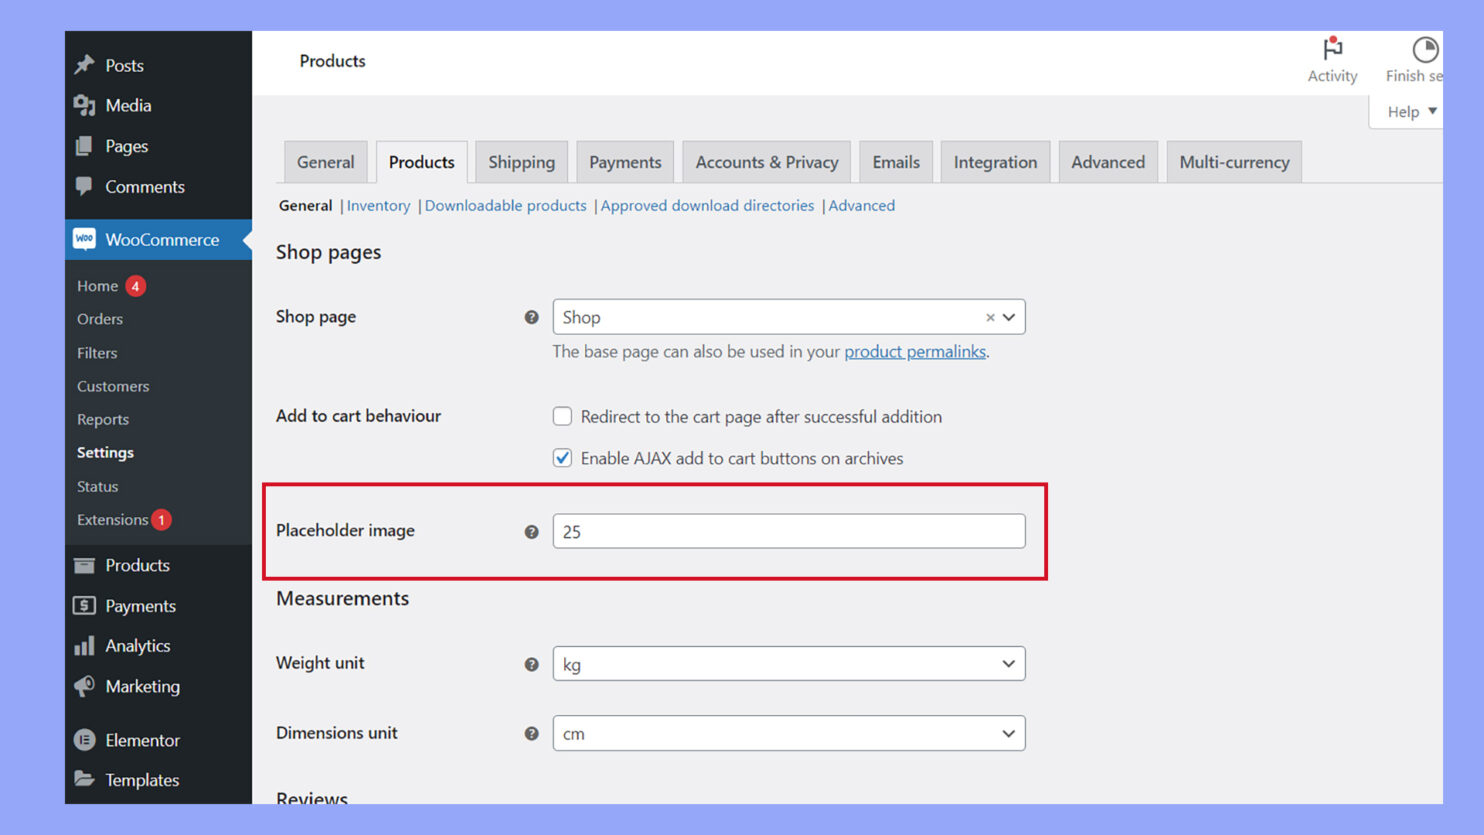The image size is (1484, 835).
Task: Open the Emails settings tab
Action: 895,161
